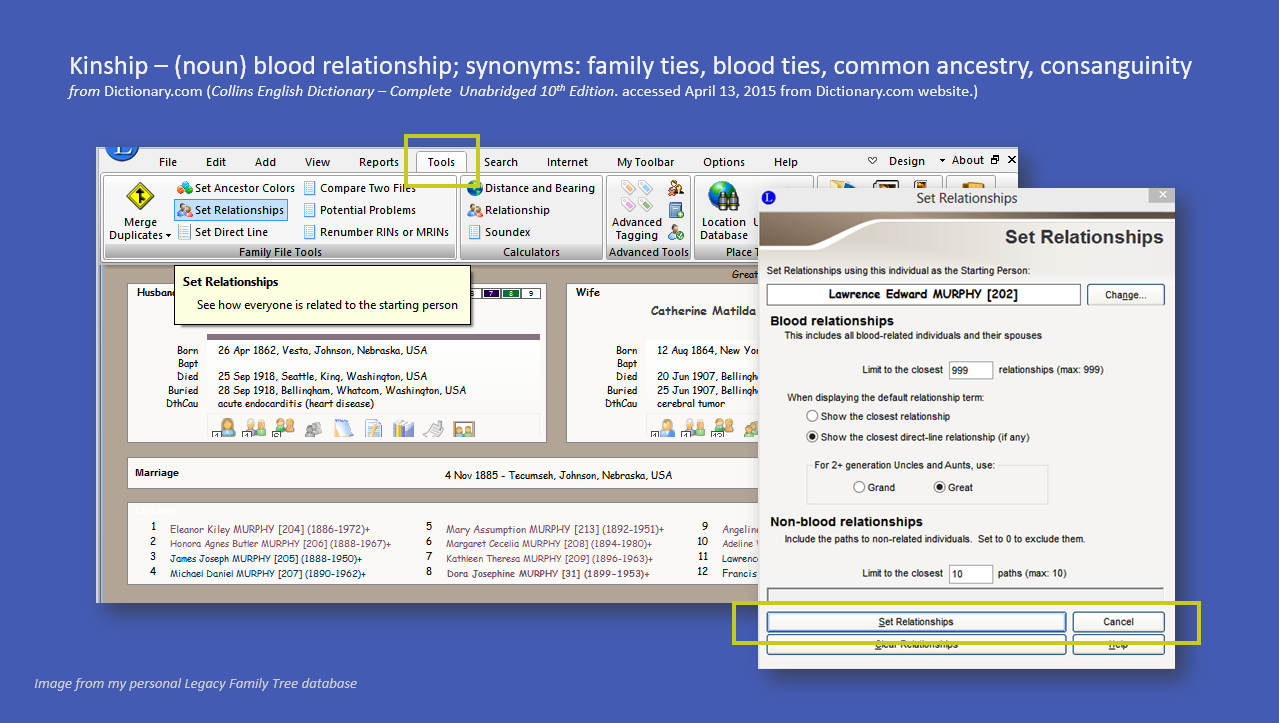Image resolution: width=1279 pixels, height=723 pixels.
Task: Switch to the Add tab
Action: tap(265, 162)
